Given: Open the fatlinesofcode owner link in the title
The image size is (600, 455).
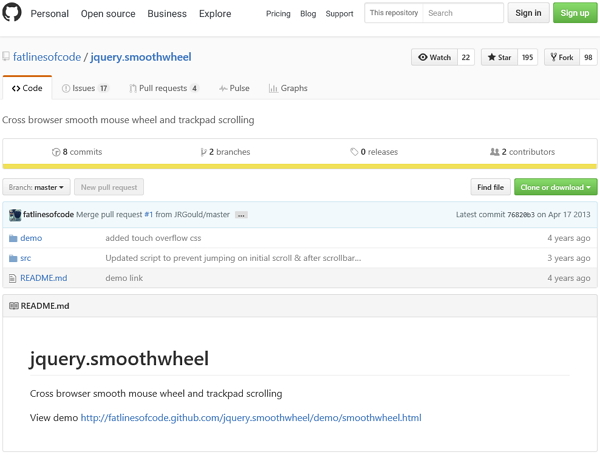Looking at the screenshot, I should 47,57.
